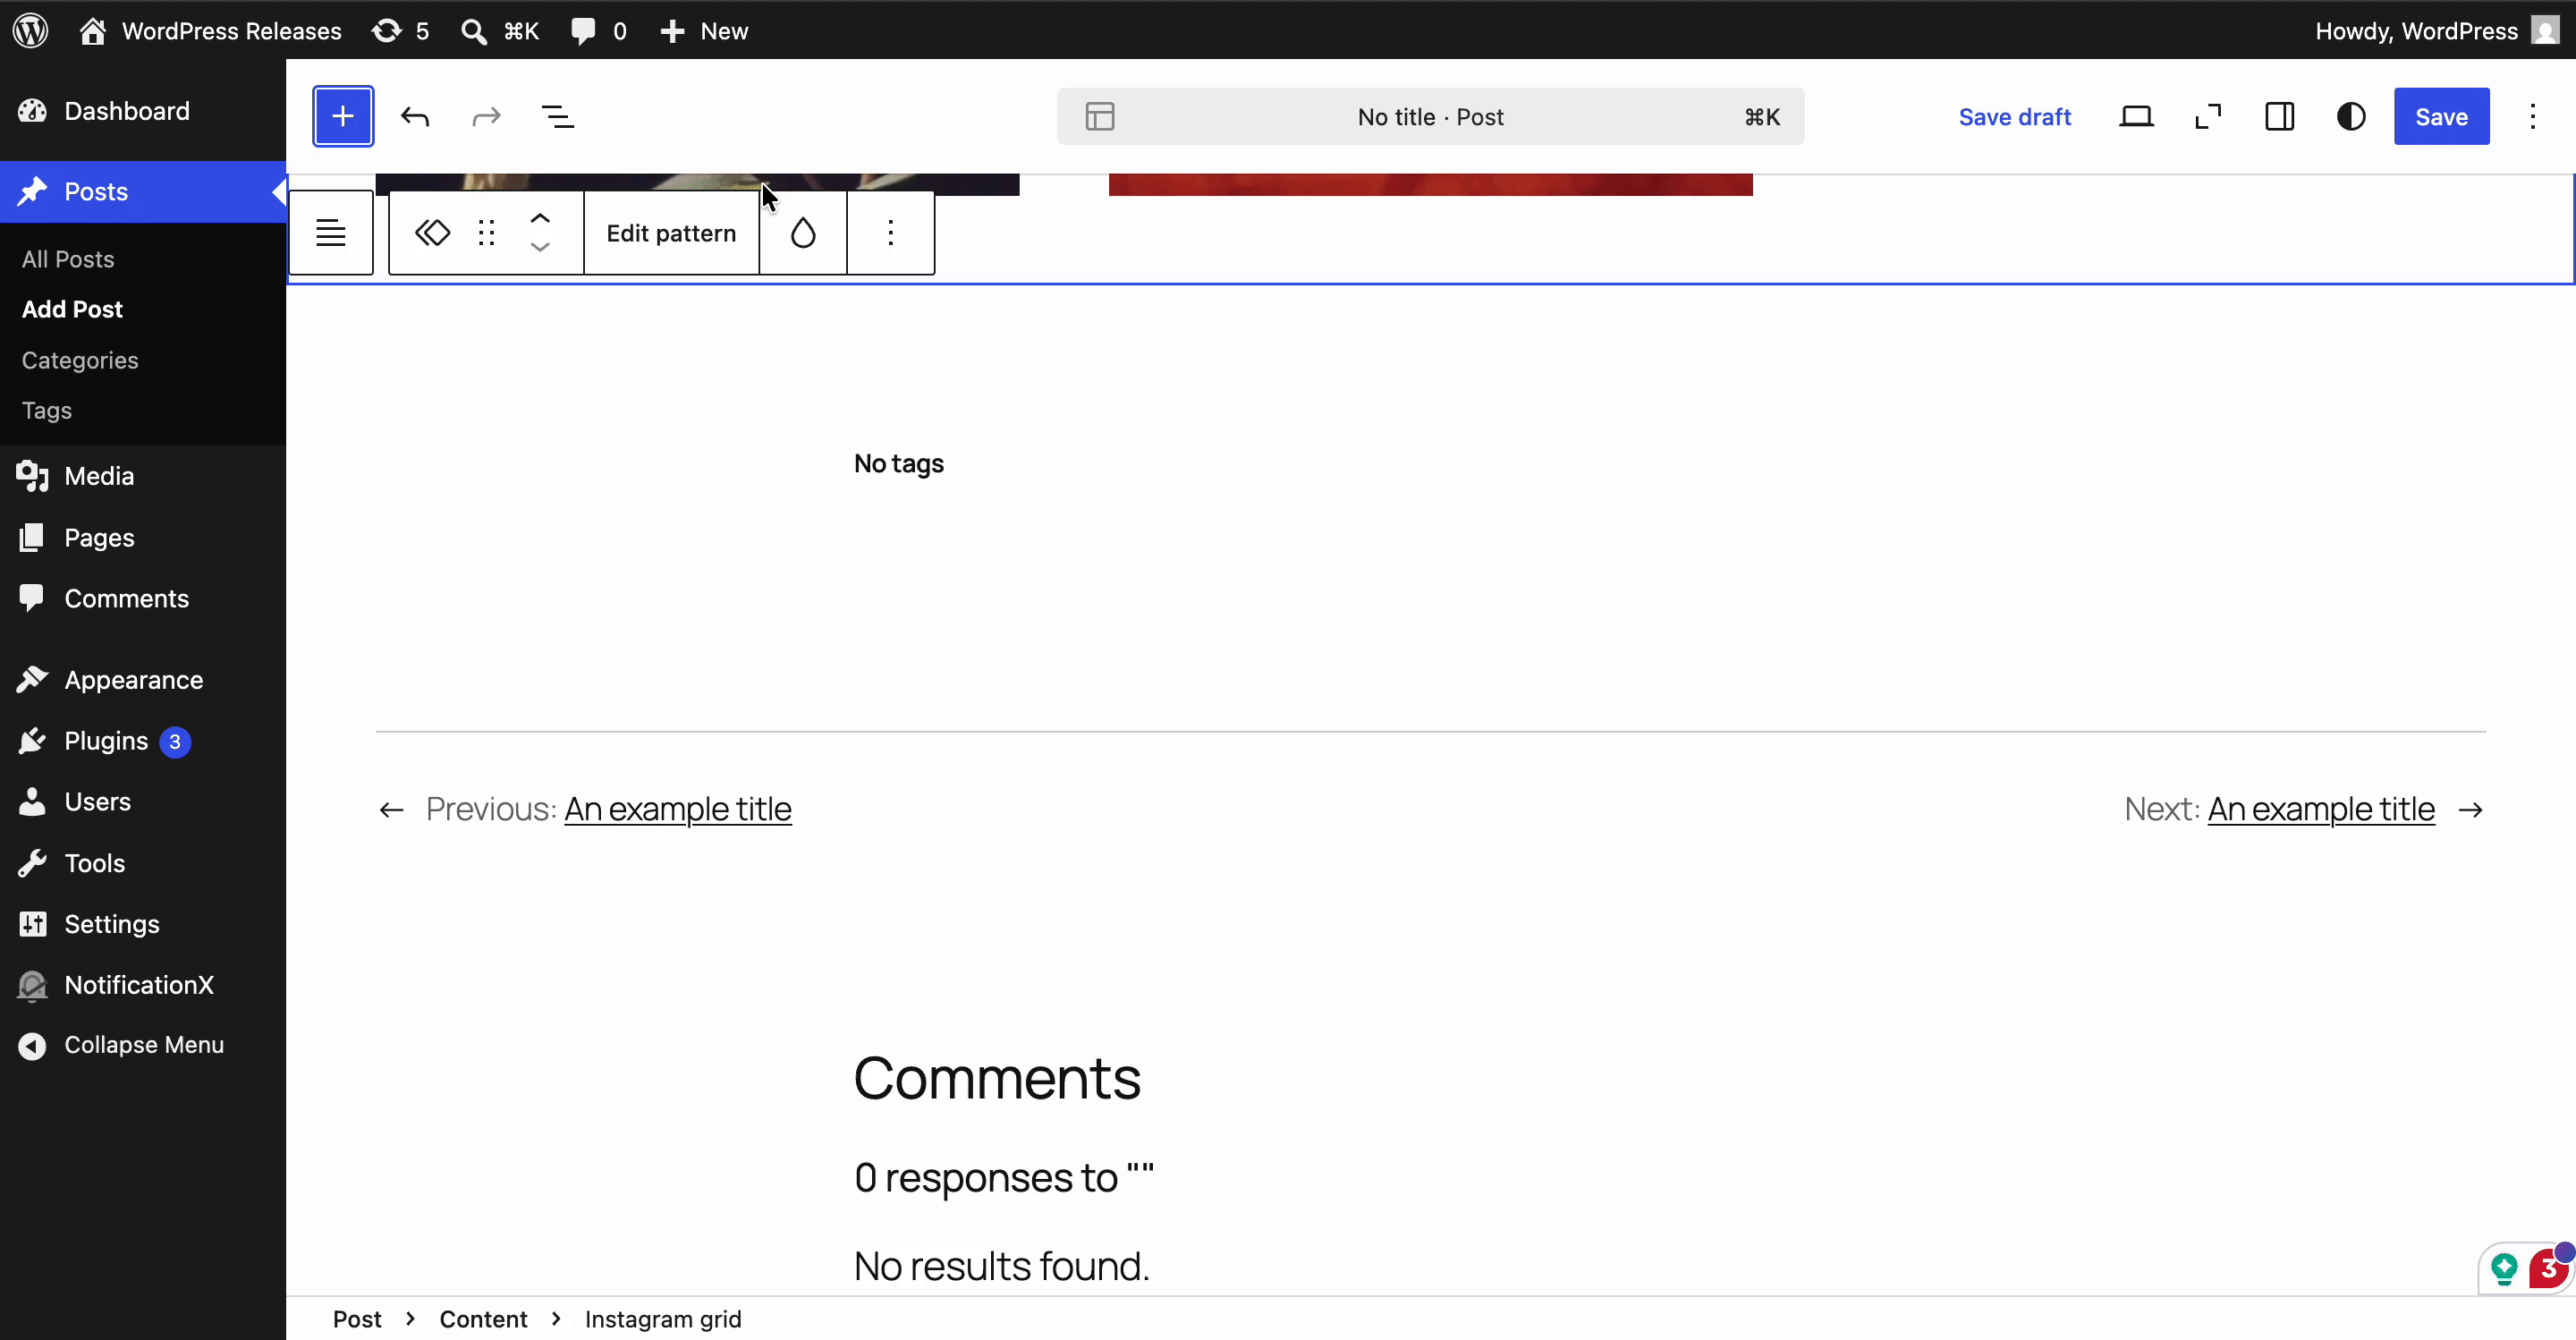
Task: Click the red image thumbnail
Action: pos(1430,185)
